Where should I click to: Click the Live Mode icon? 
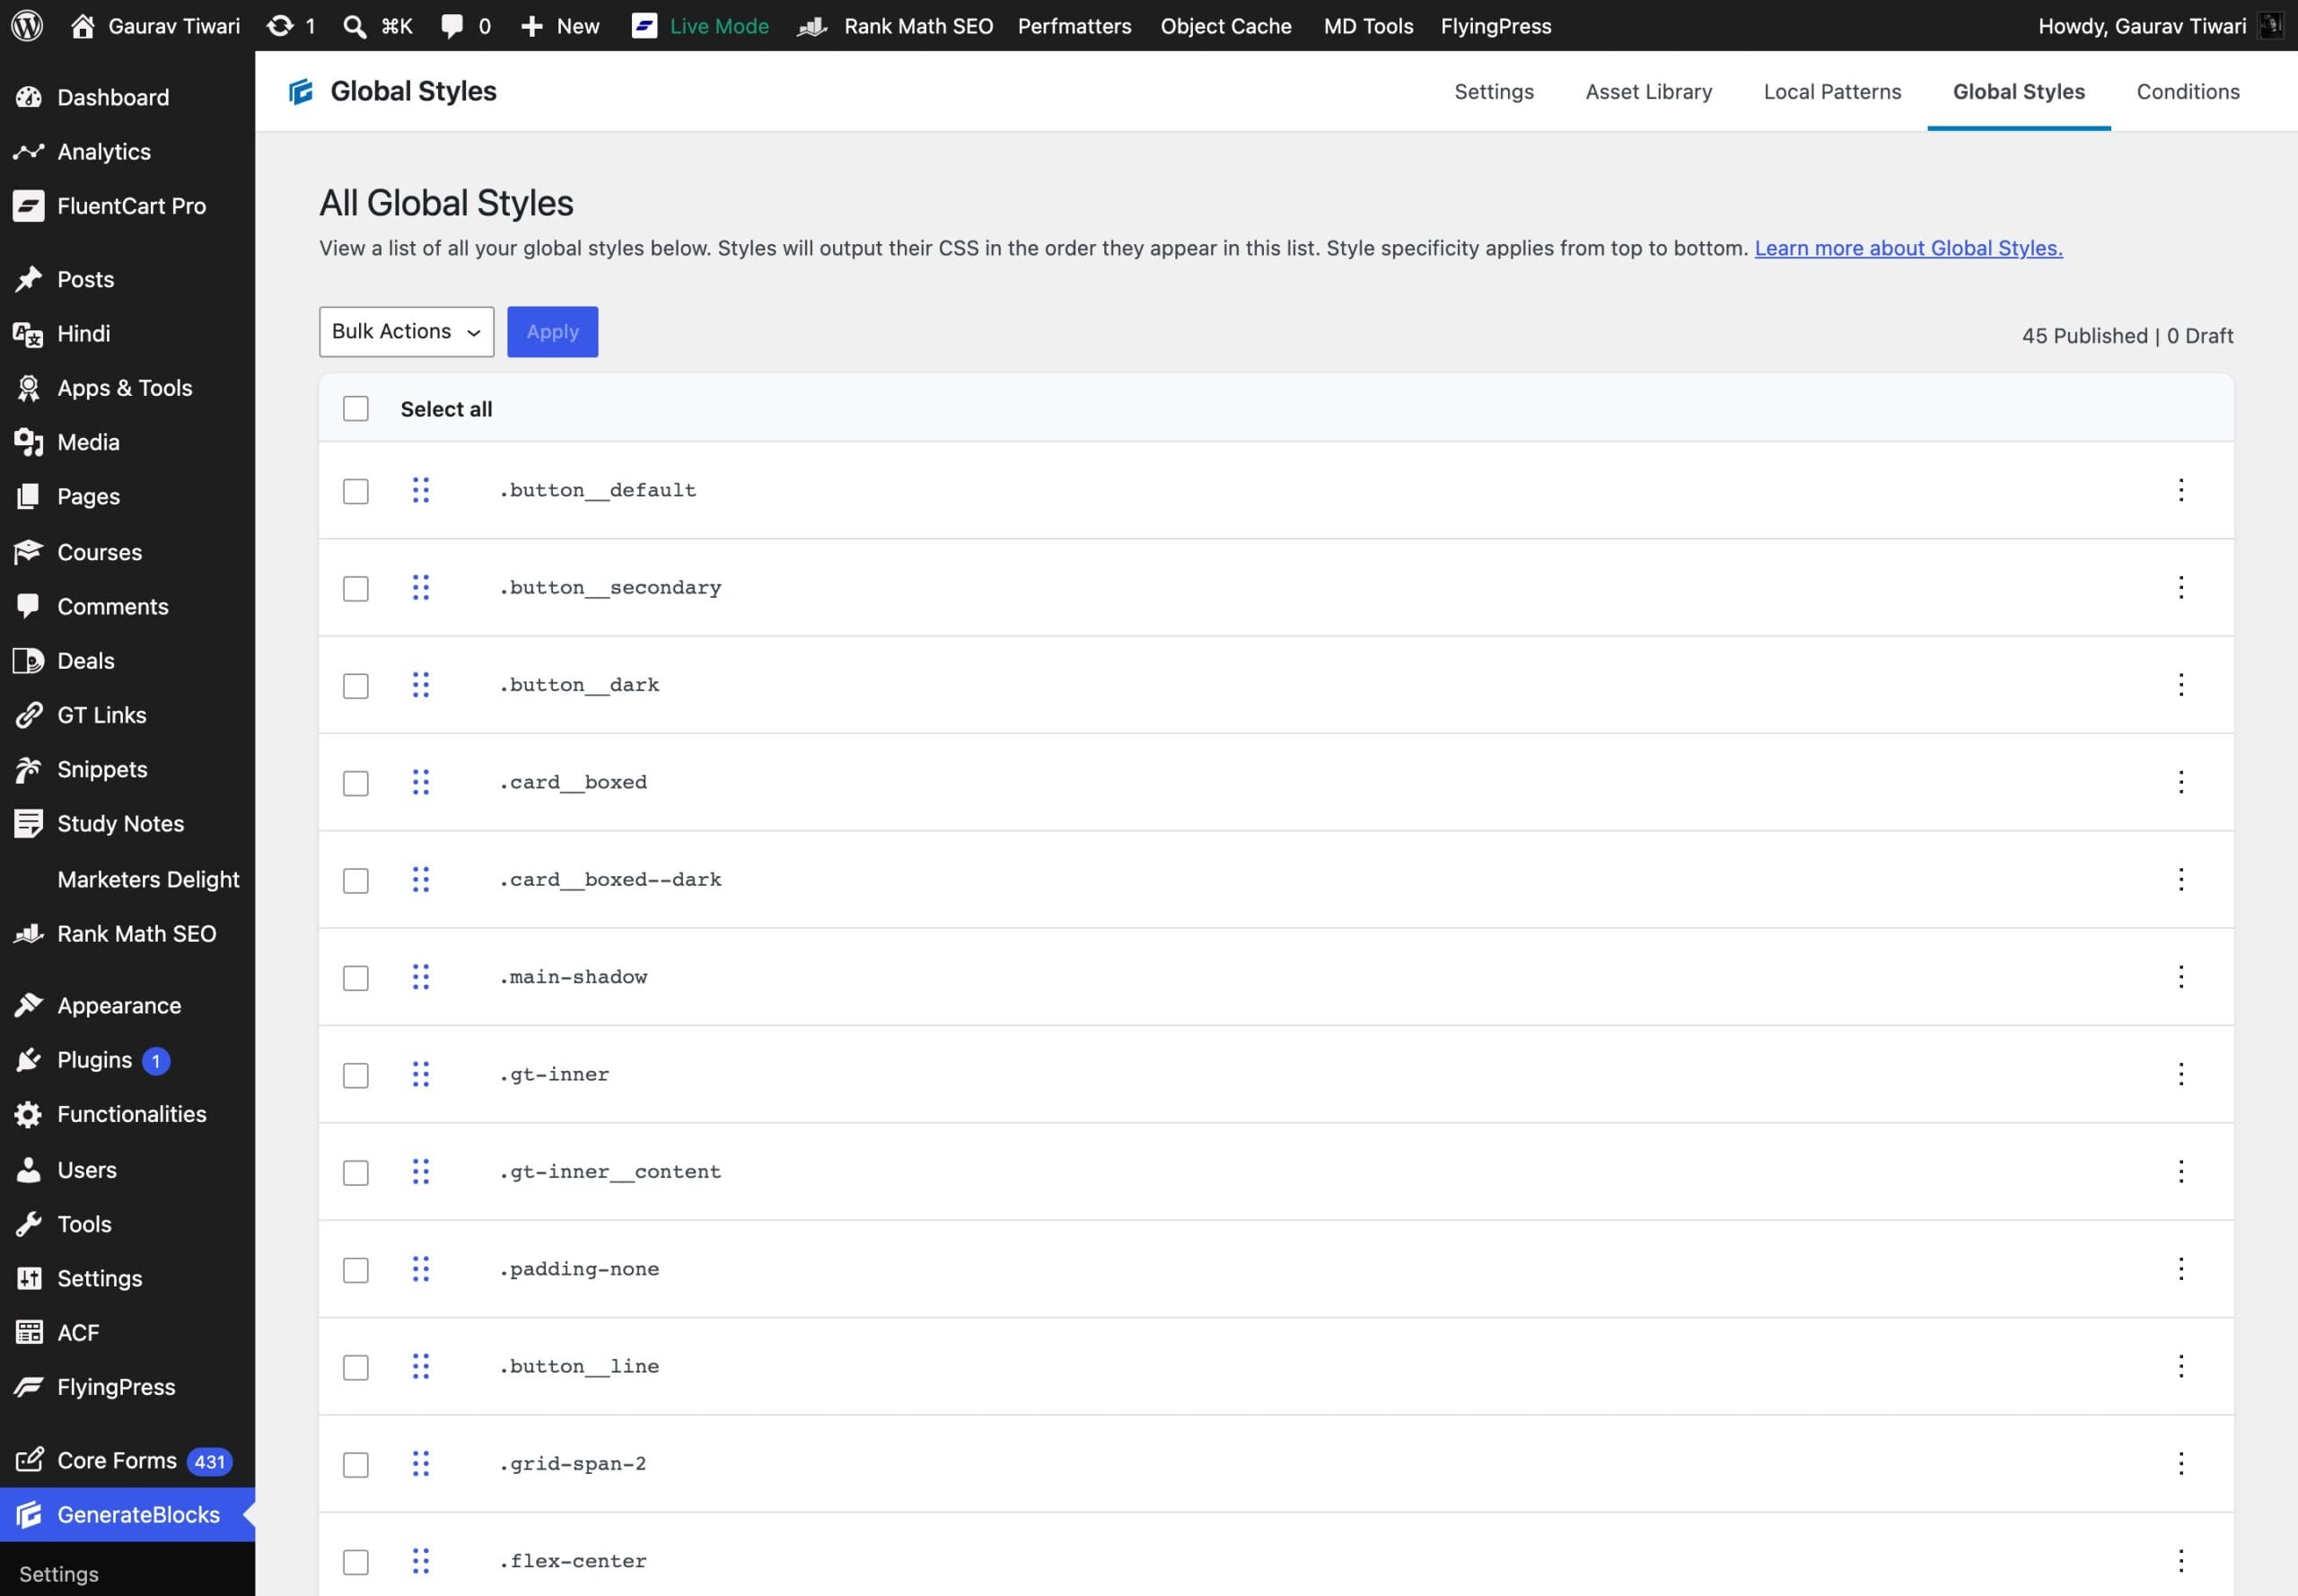pos(645,26)
